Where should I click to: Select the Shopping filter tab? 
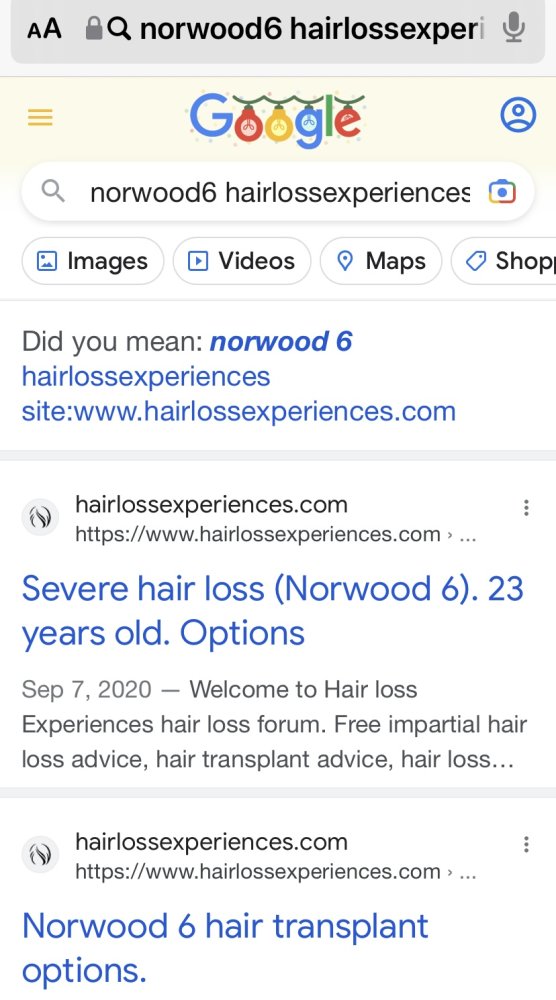[x=504, y=261]
